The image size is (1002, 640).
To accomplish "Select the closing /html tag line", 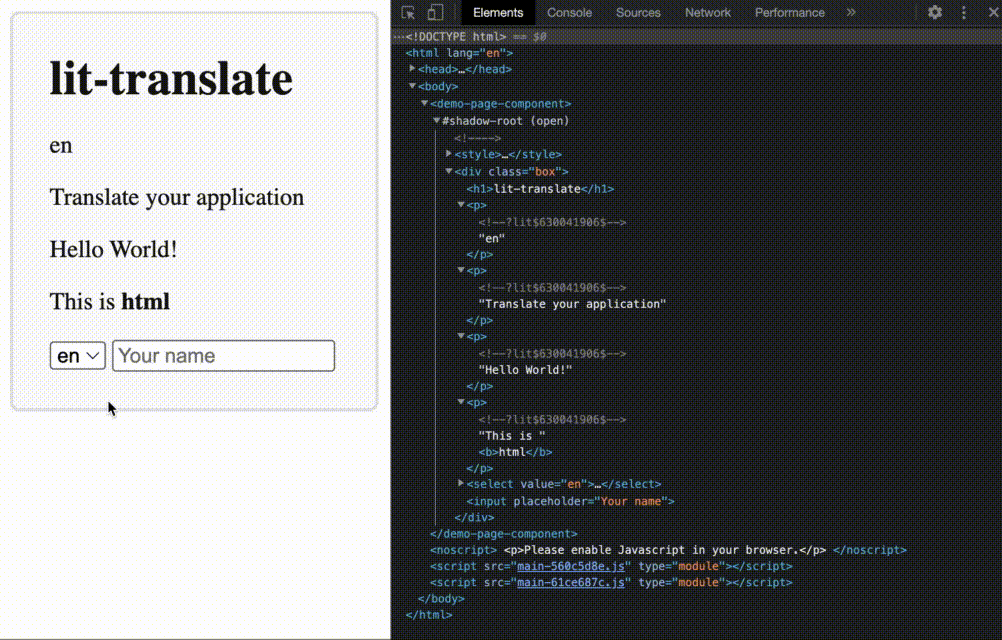I will tap(429, 615).
